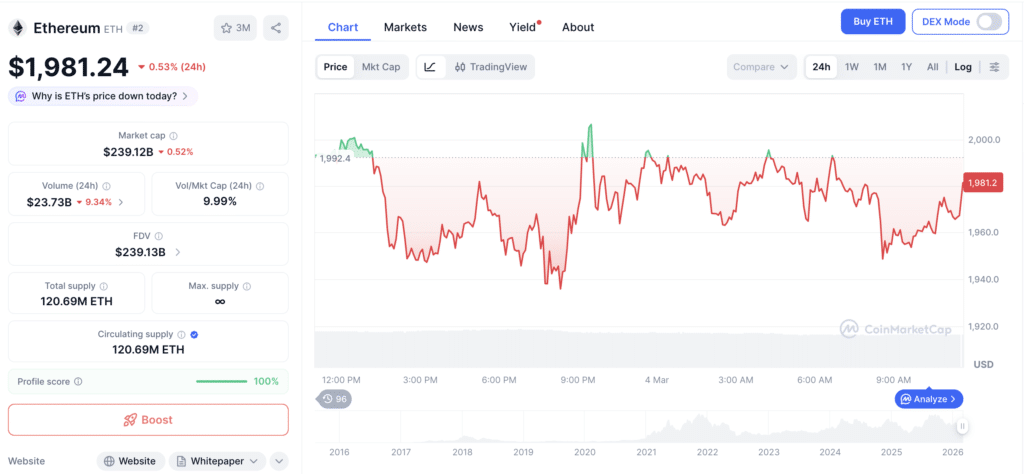Click the #2 rank badge
The width and height of the screenshot is (1024, 474).
(136, 28)
